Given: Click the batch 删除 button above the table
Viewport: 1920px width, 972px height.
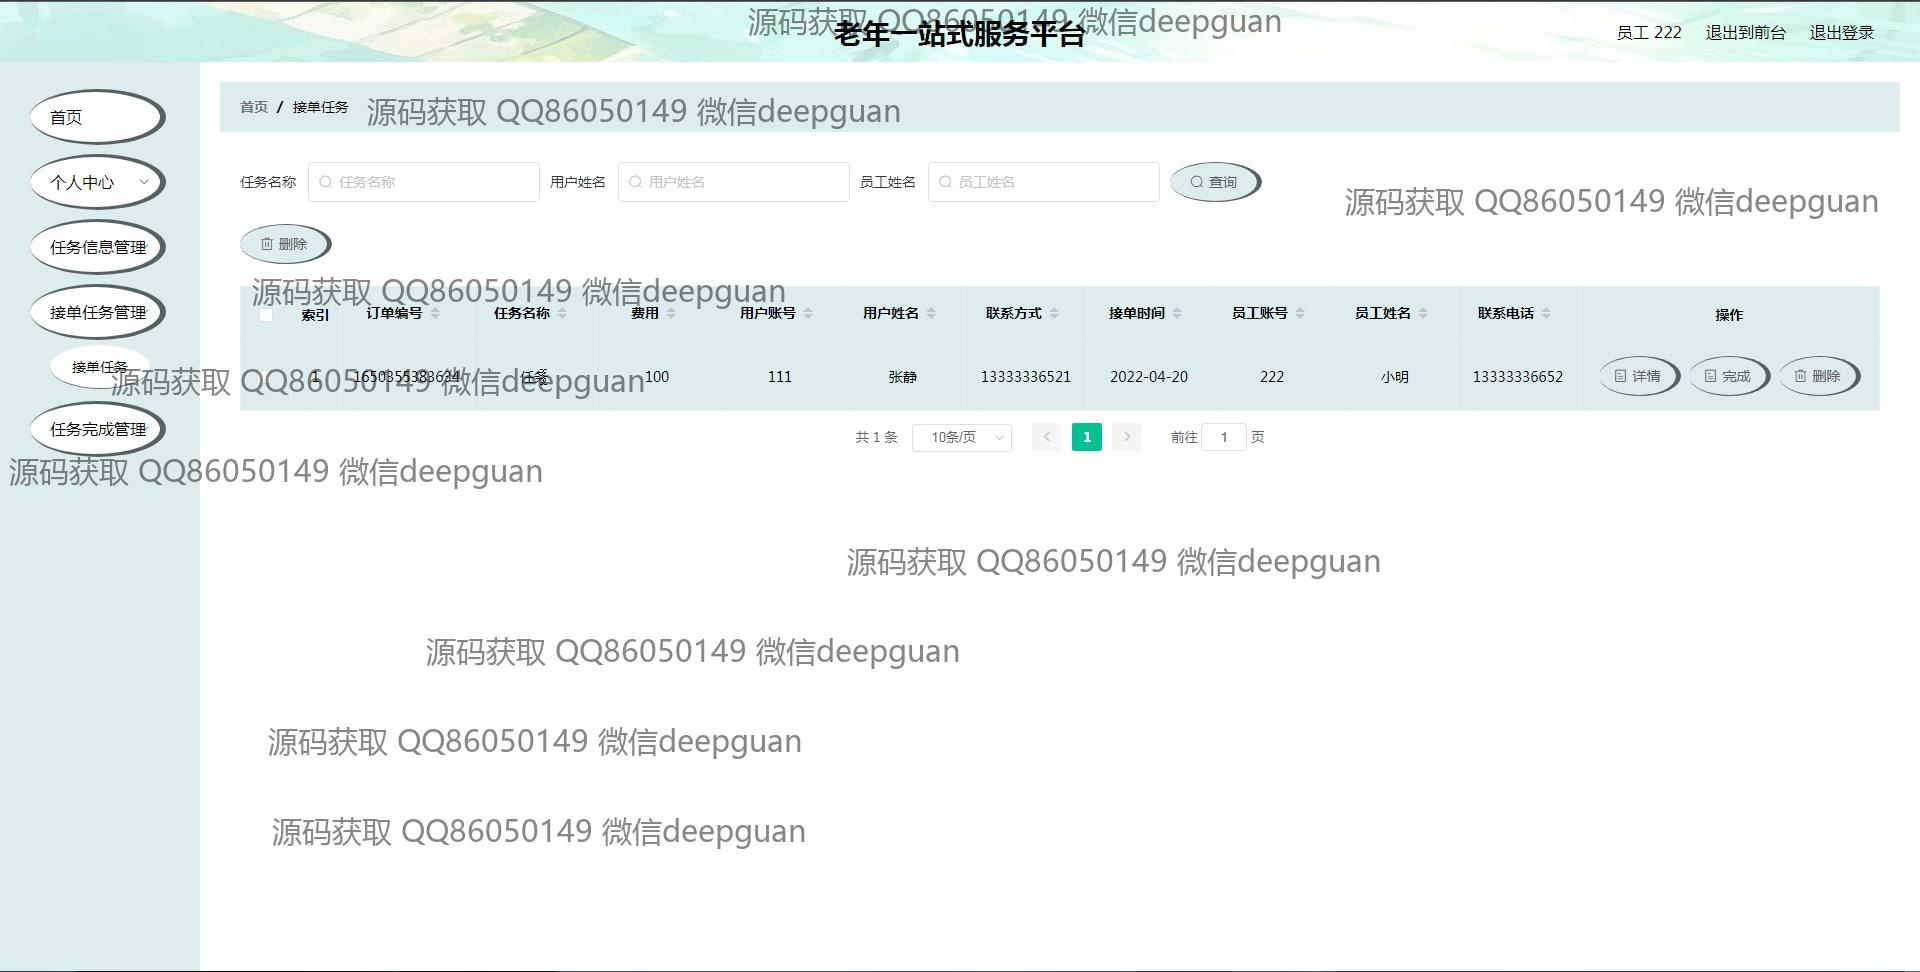Looking at the screenshot, I should pos(284,244).
